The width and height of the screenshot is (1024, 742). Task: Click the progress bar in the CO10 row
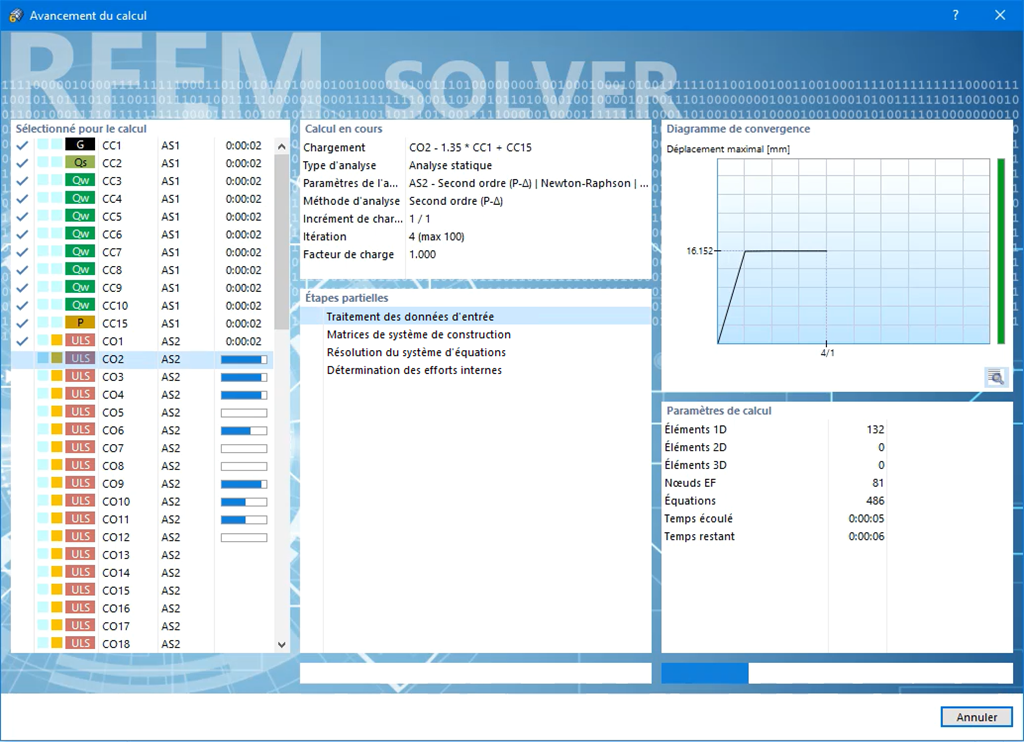coord(244,502)
